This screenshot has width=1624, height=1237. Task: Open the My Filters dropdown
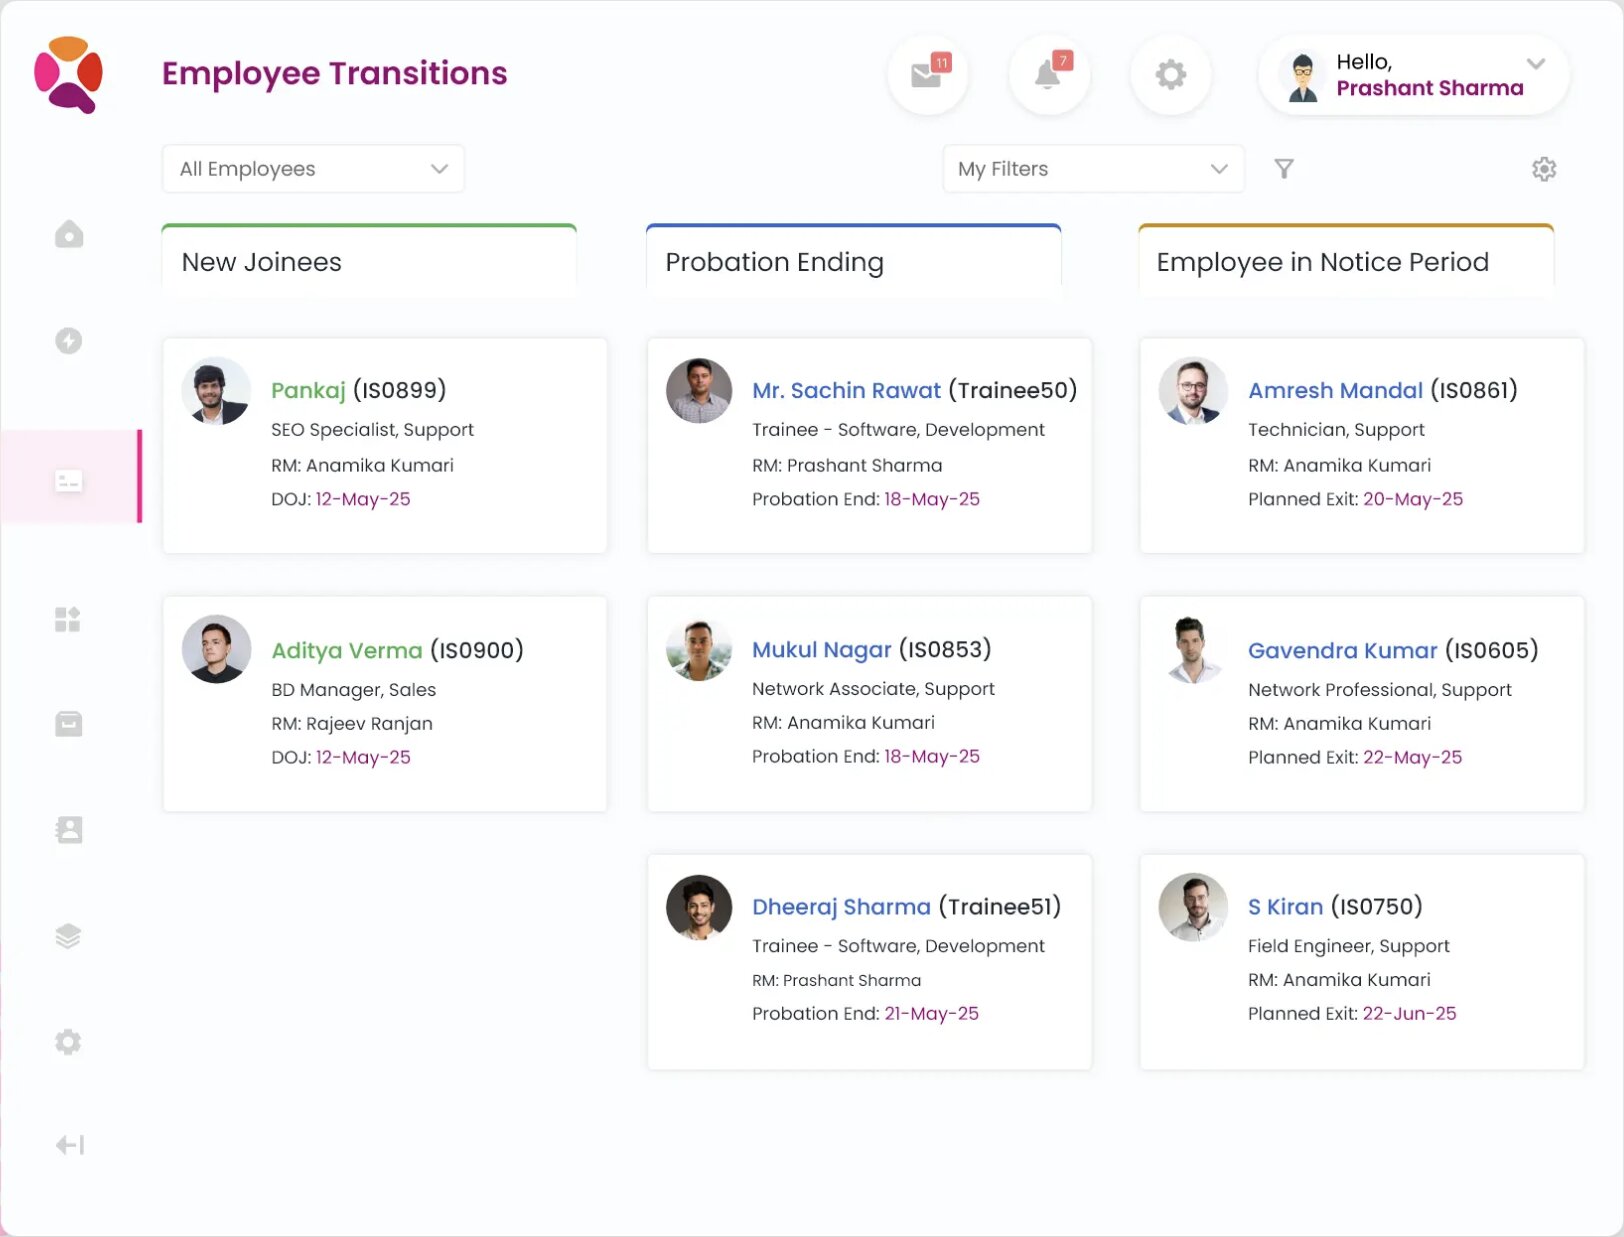click(1093, 169)
